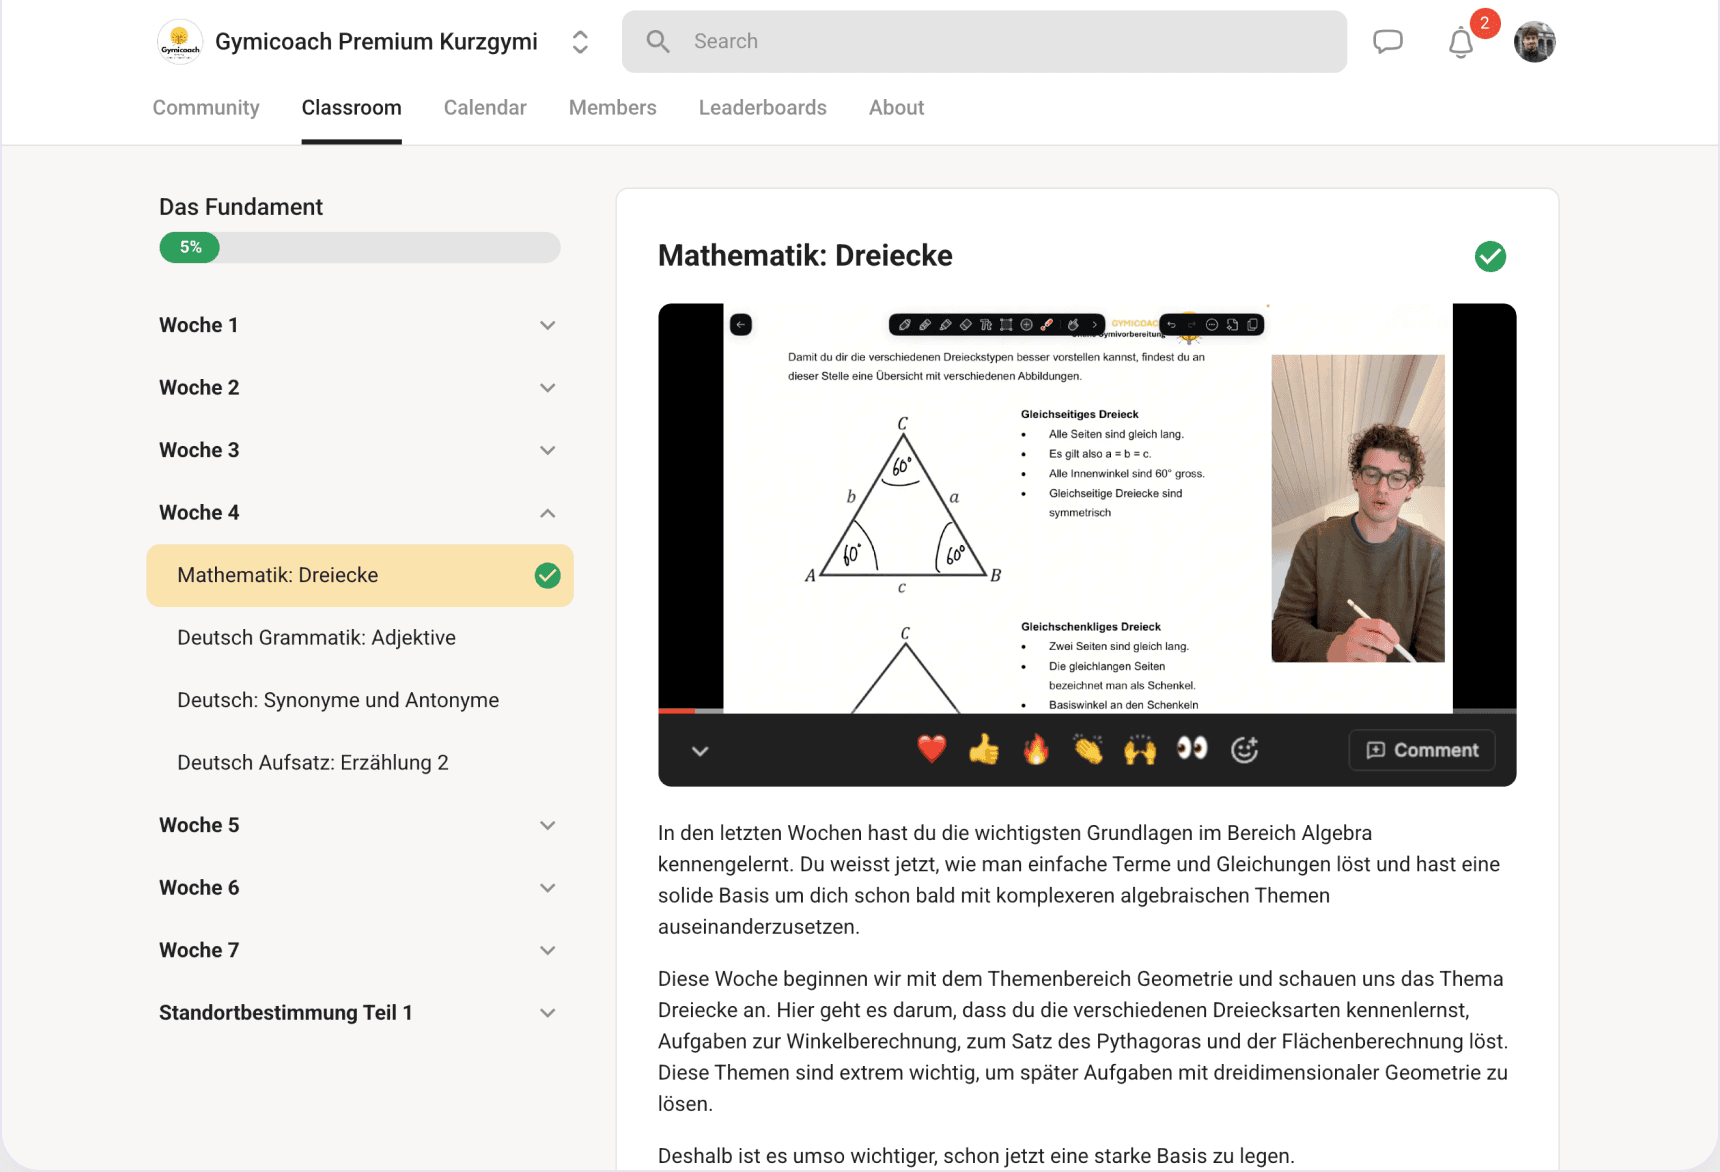This screenshot has height=1172, width=1720.
Task: Open the add-reaction smiley picker
Action: (1244, 749)
